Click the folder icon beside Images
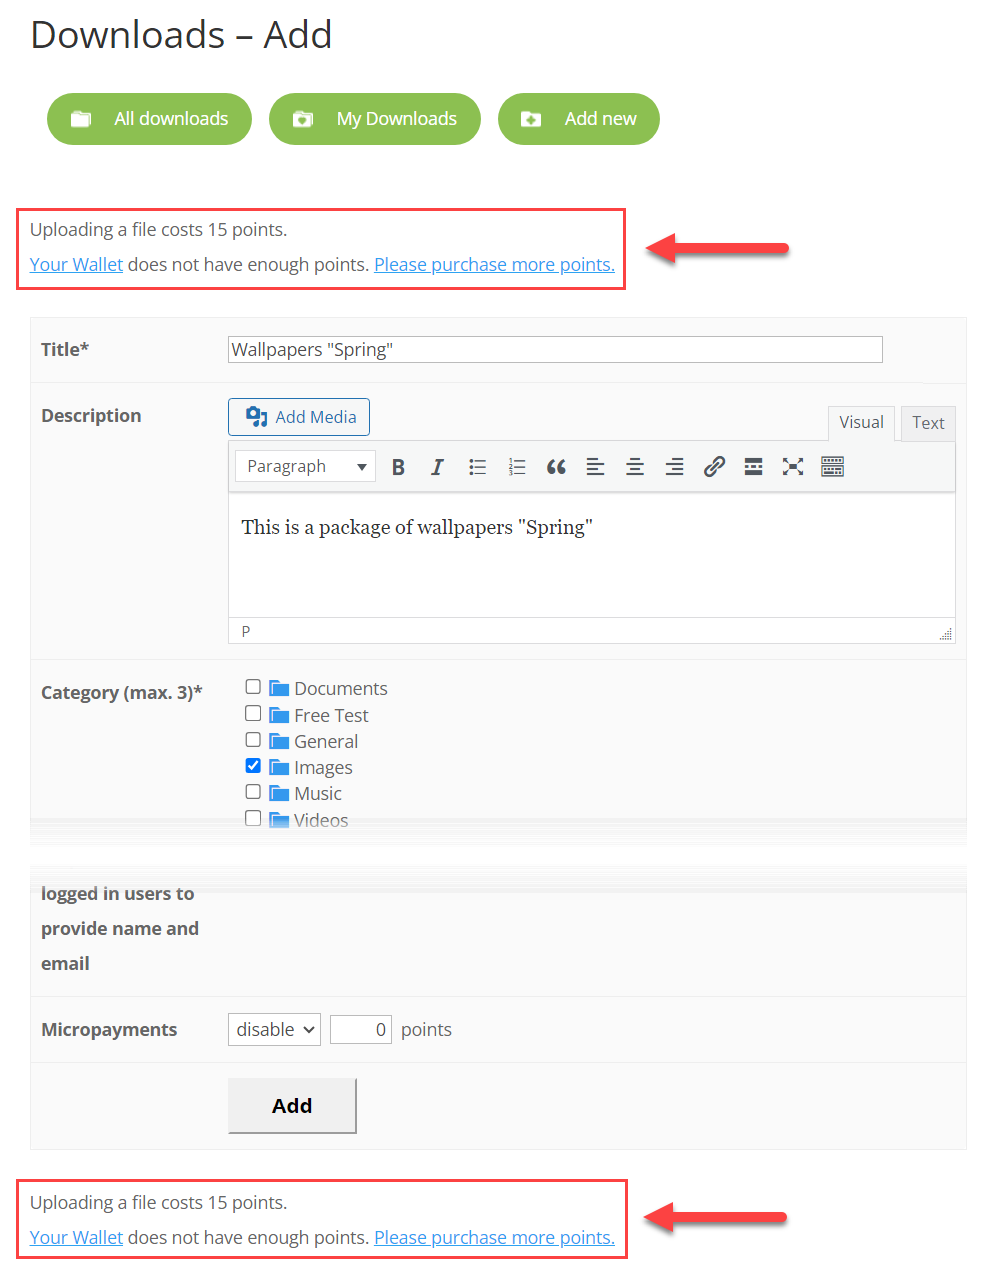 tap(279, 768)
